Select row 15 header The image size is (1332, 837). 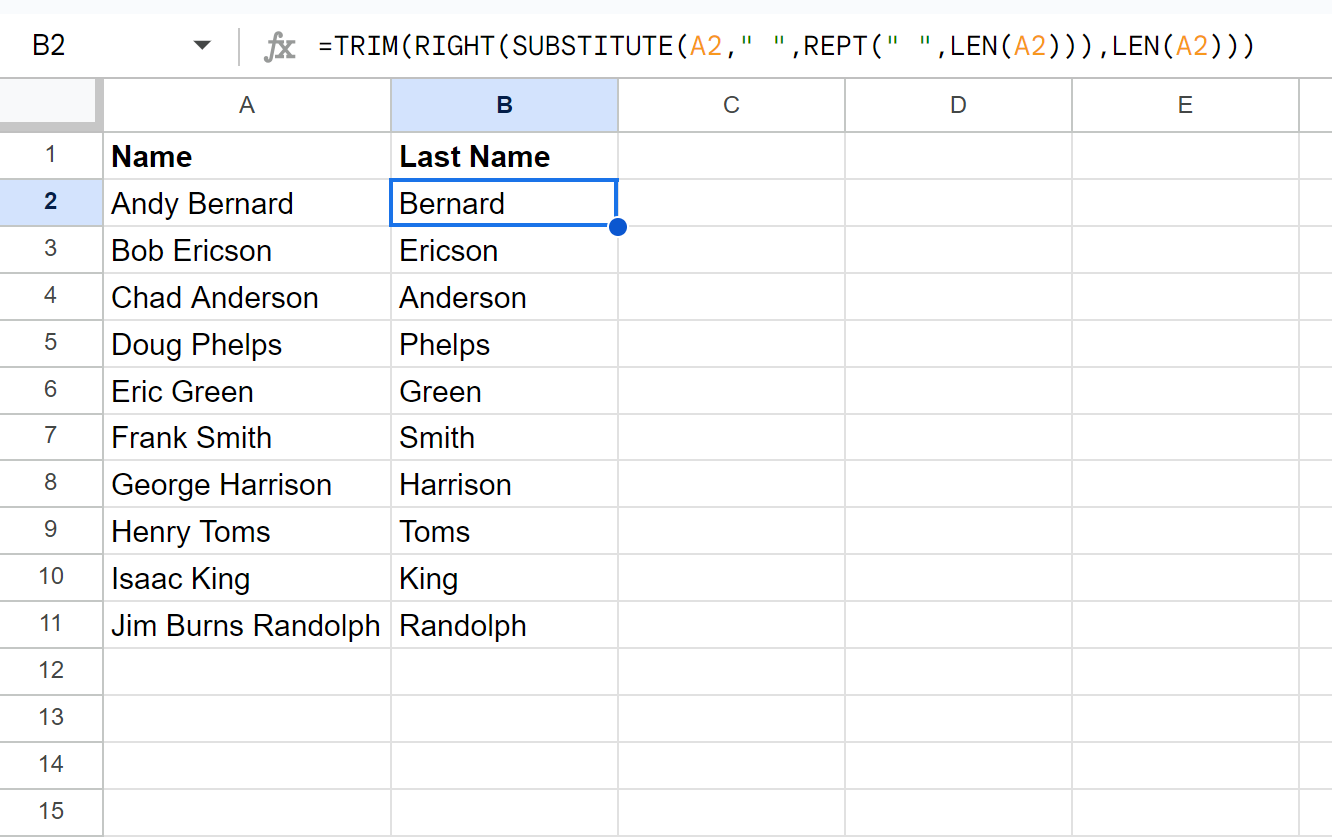[51, 811]
